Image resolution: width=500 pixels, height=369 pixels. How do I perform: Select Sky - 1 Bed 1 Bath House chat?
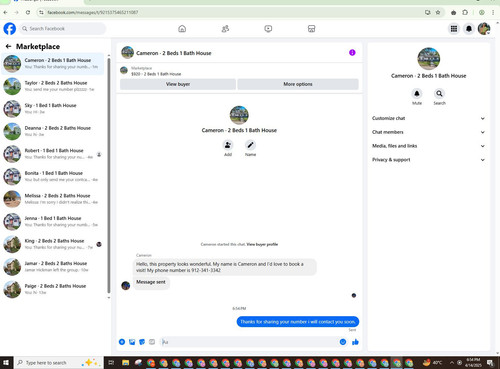(53, 109)
